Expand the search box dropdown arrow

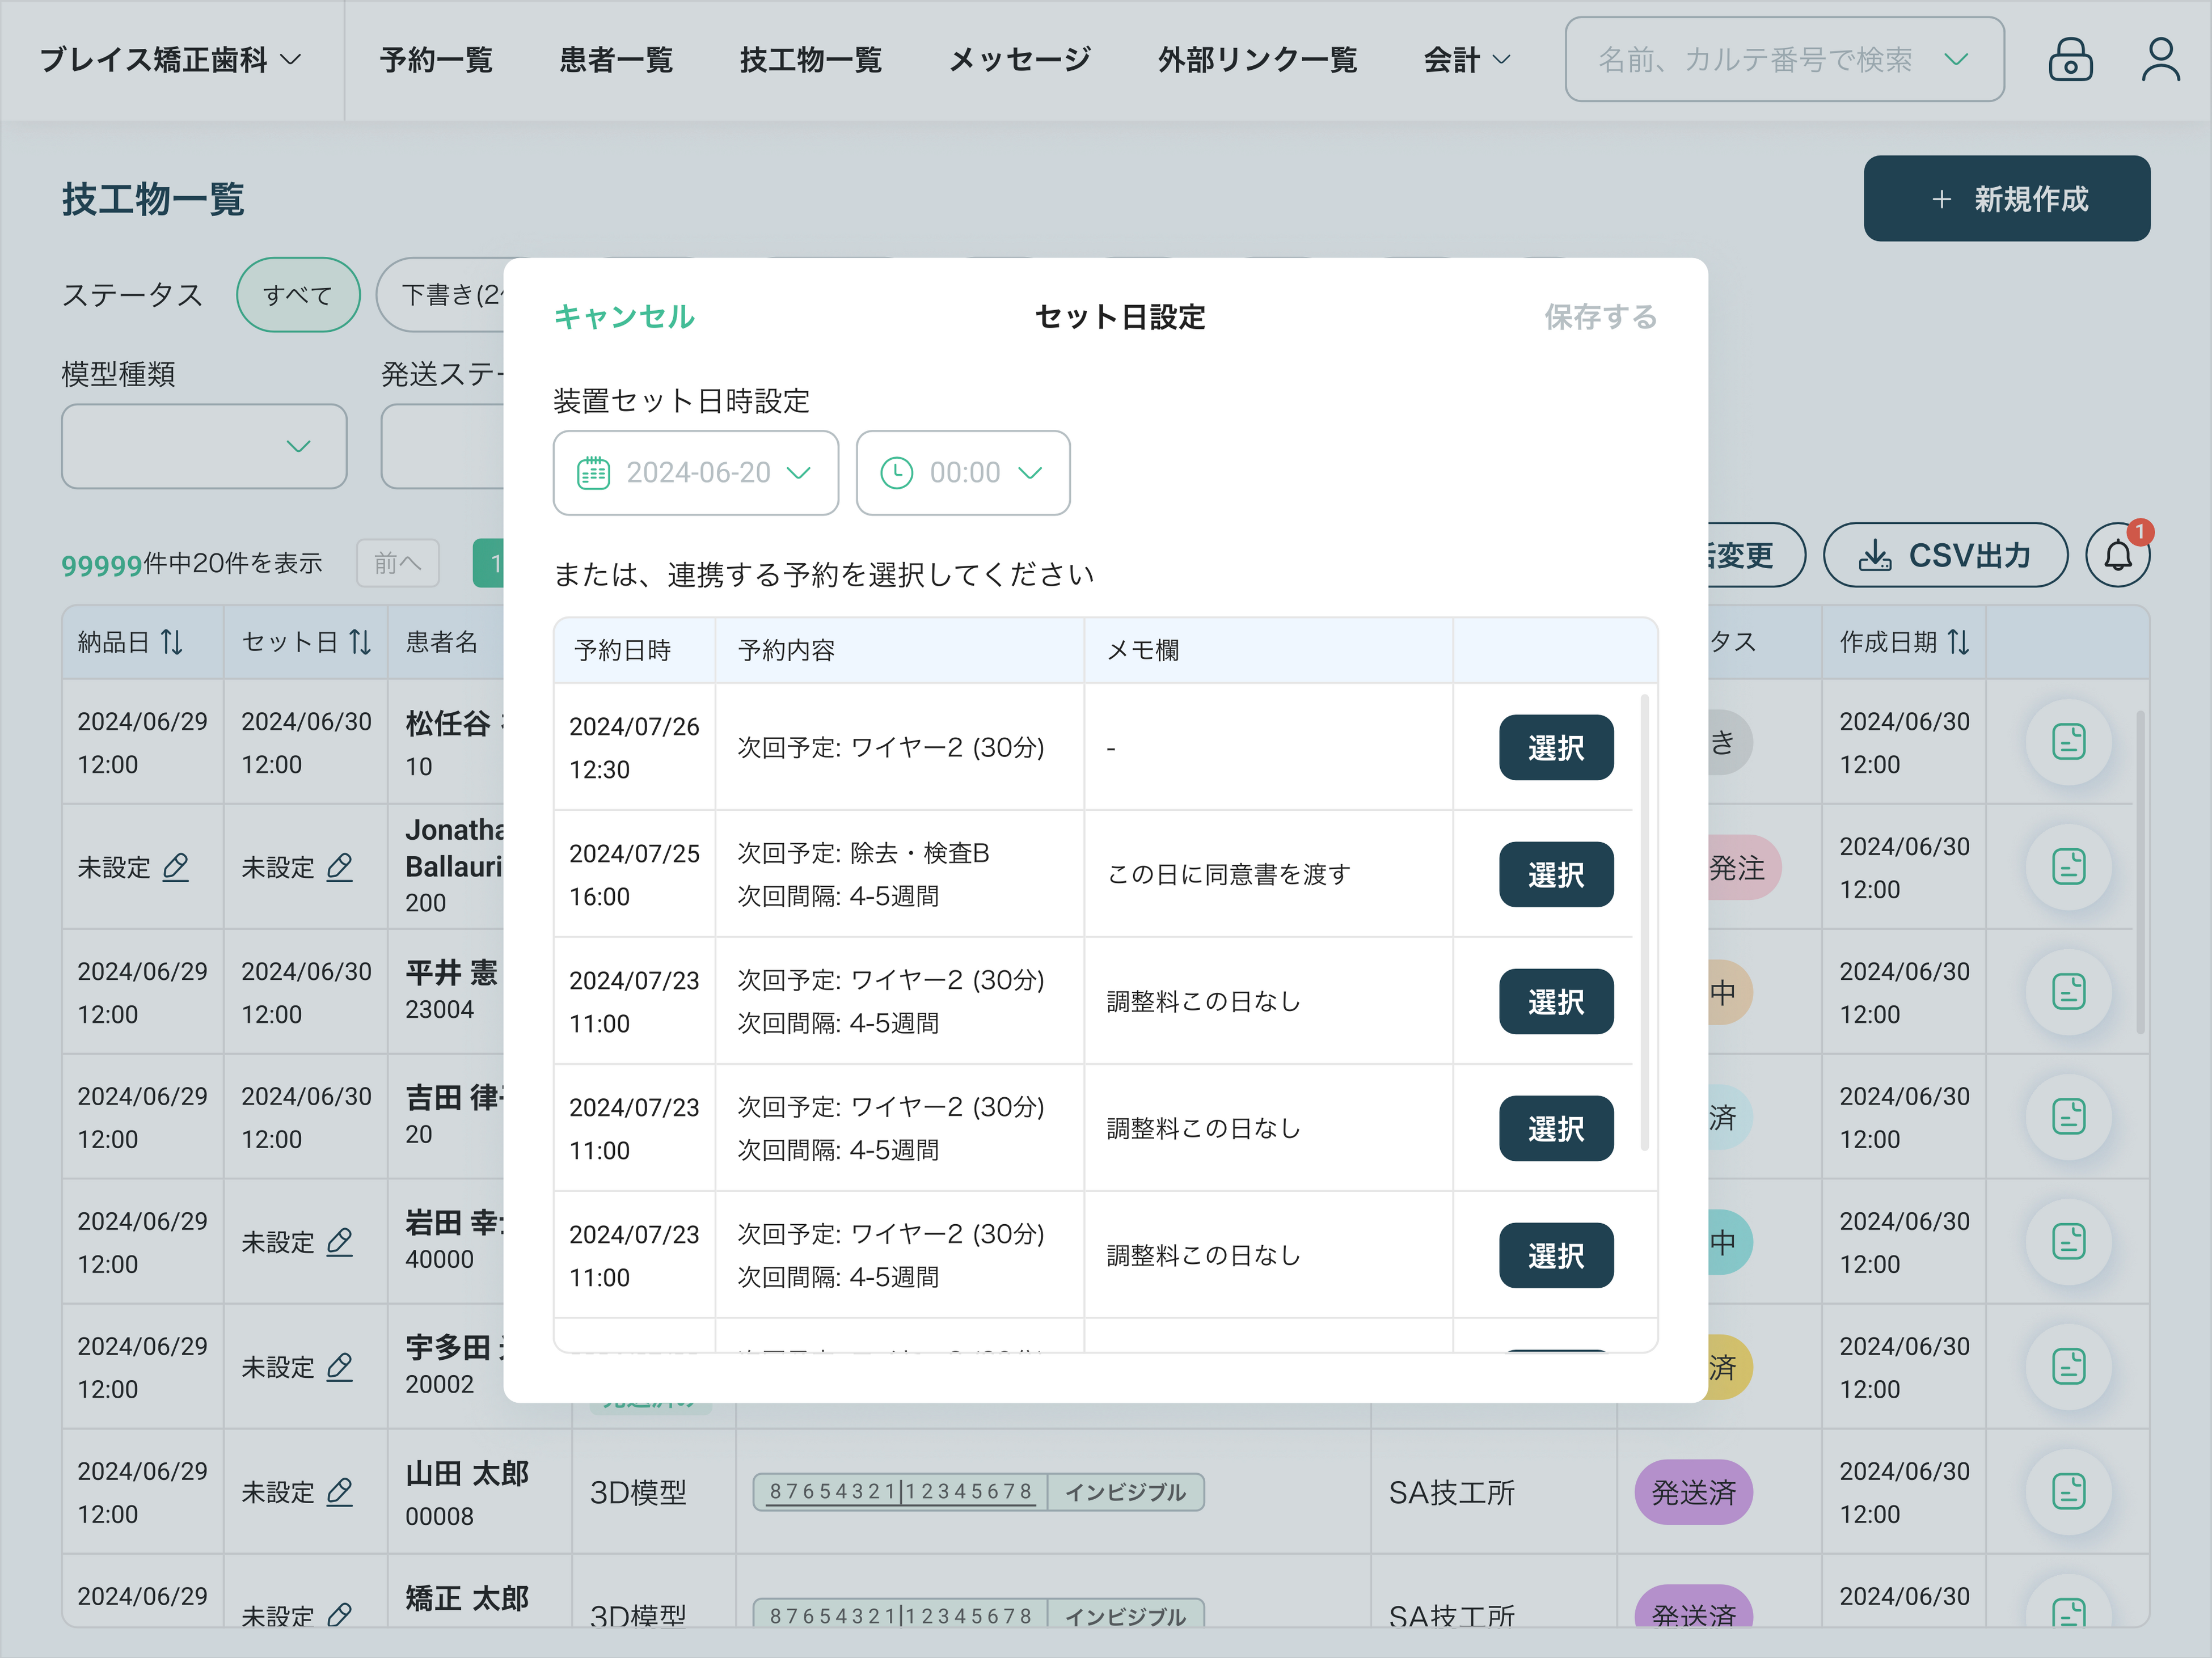click(x=1956, y=60)
